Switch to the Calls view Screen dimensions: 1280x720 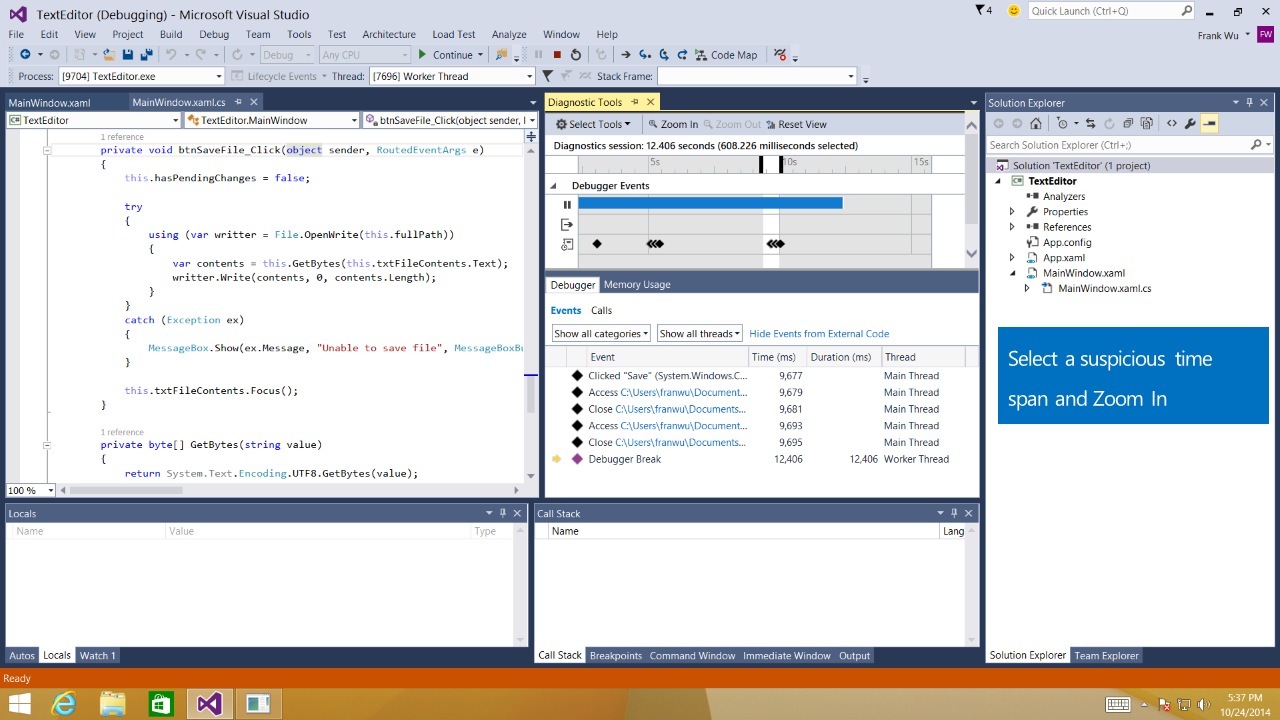coord(601,311)
